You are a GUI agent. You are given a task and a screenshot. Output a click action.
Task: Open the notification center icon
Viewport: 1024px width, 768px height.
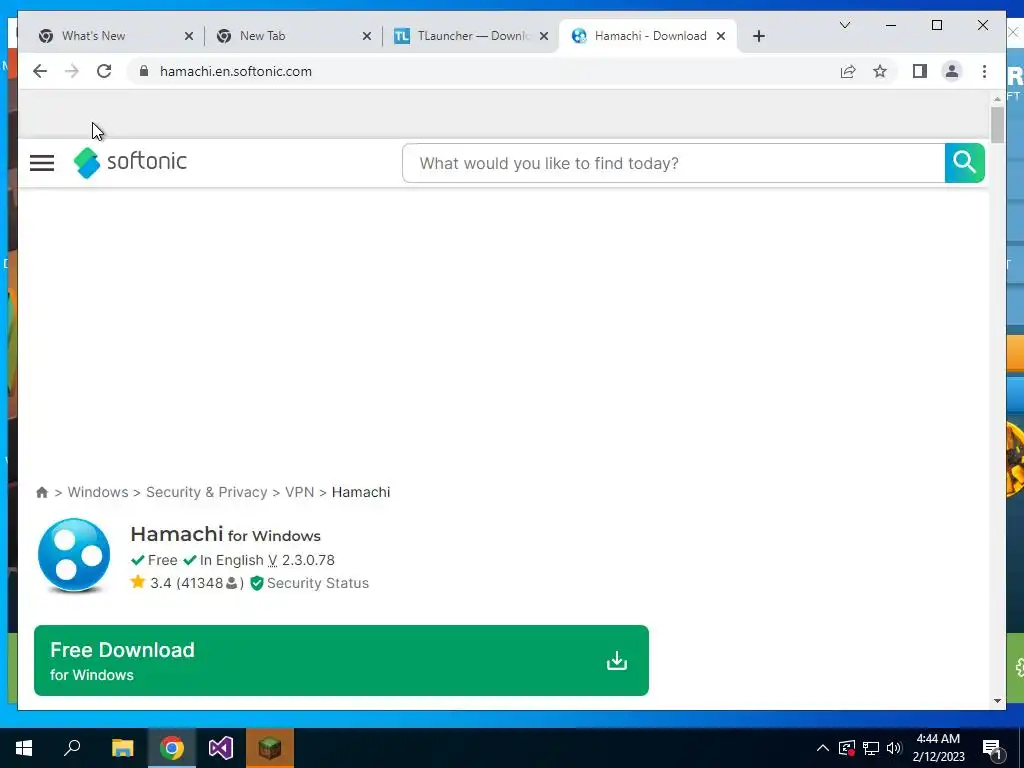993,748
